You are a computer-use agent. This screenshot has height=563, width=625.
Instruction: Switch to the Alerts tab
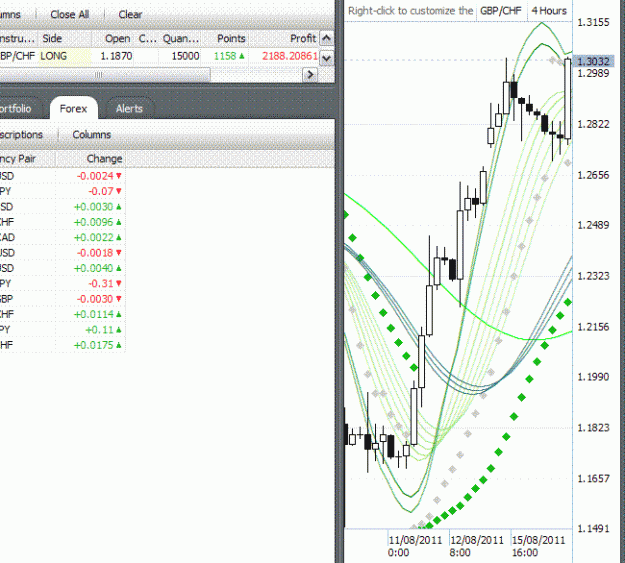(129, 108)
